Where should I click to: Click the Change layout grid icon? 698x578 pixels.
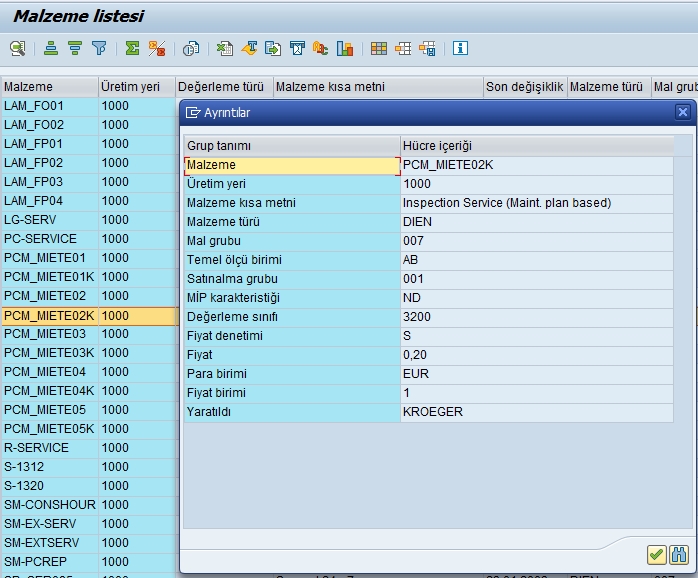(379, 48)
